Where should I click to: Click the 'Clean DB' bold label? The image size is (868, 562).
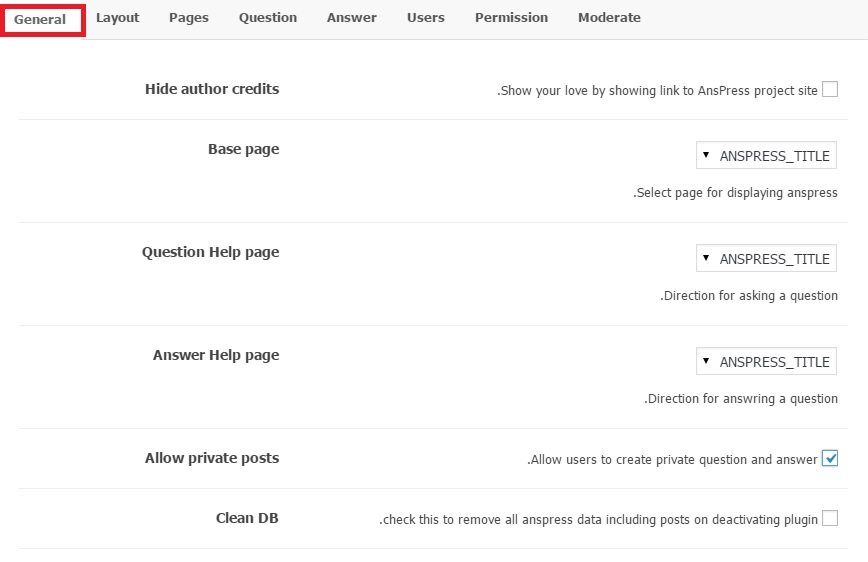[247, 518]
